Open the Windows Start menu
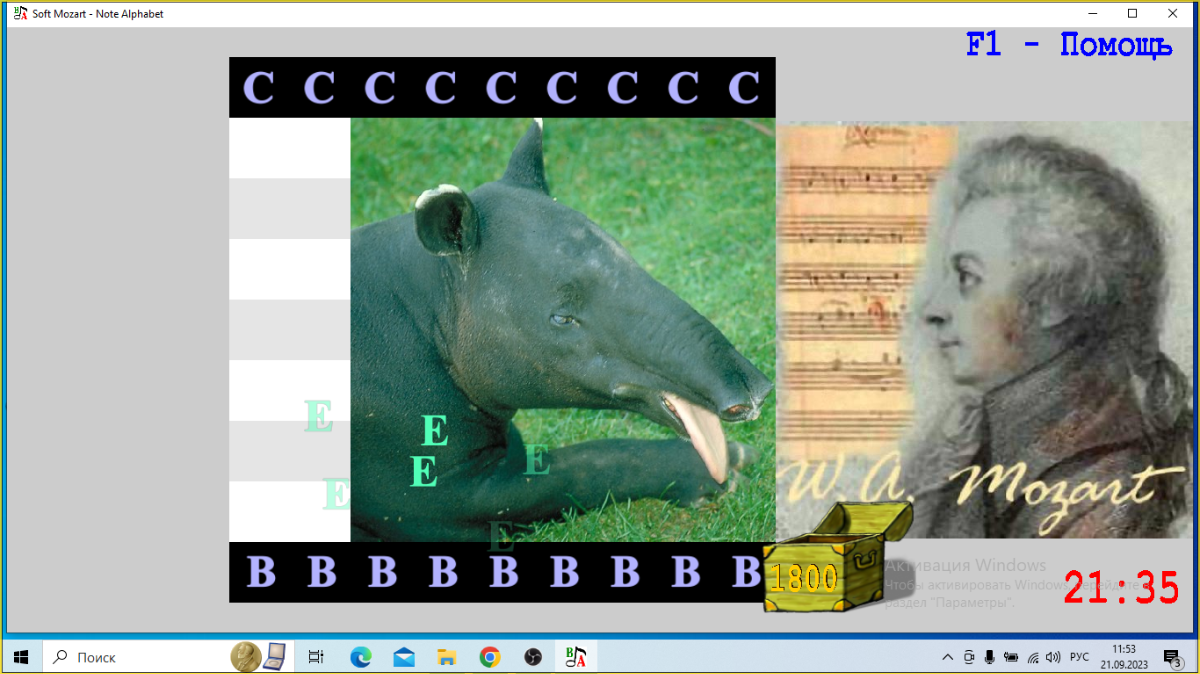 [x=20, y=657]
